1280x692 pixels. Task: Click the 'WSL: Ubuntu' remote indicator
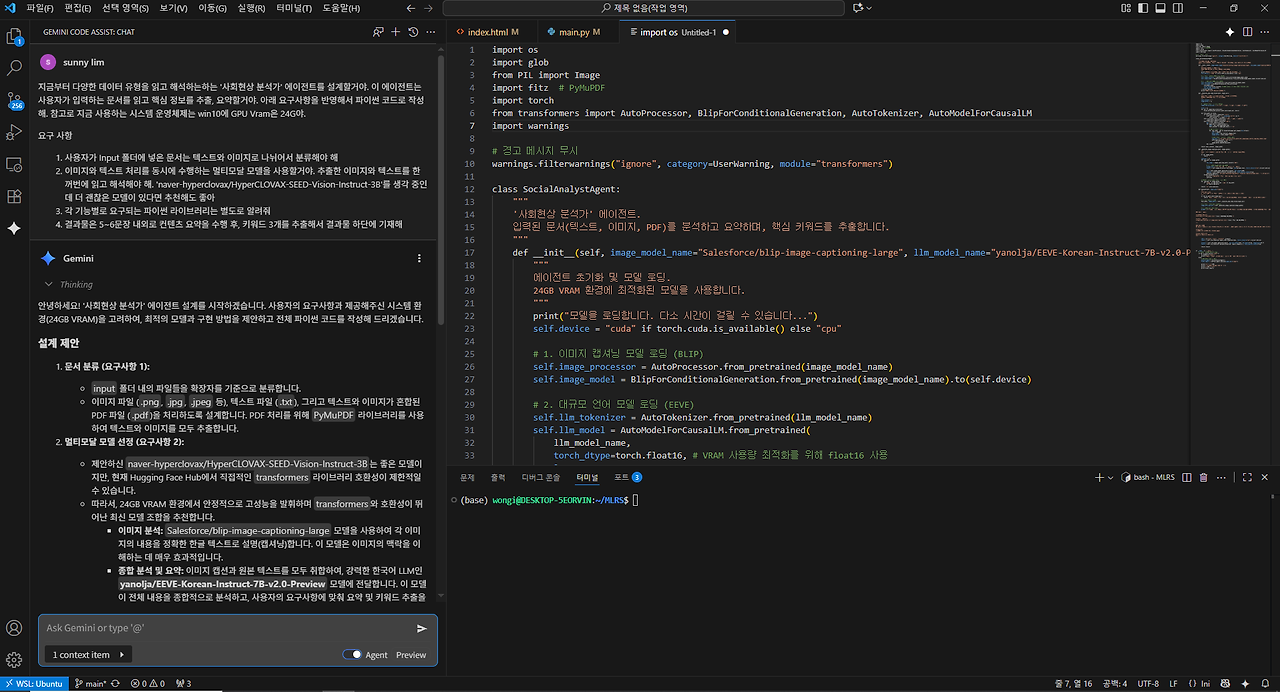(x=34, y=684)
